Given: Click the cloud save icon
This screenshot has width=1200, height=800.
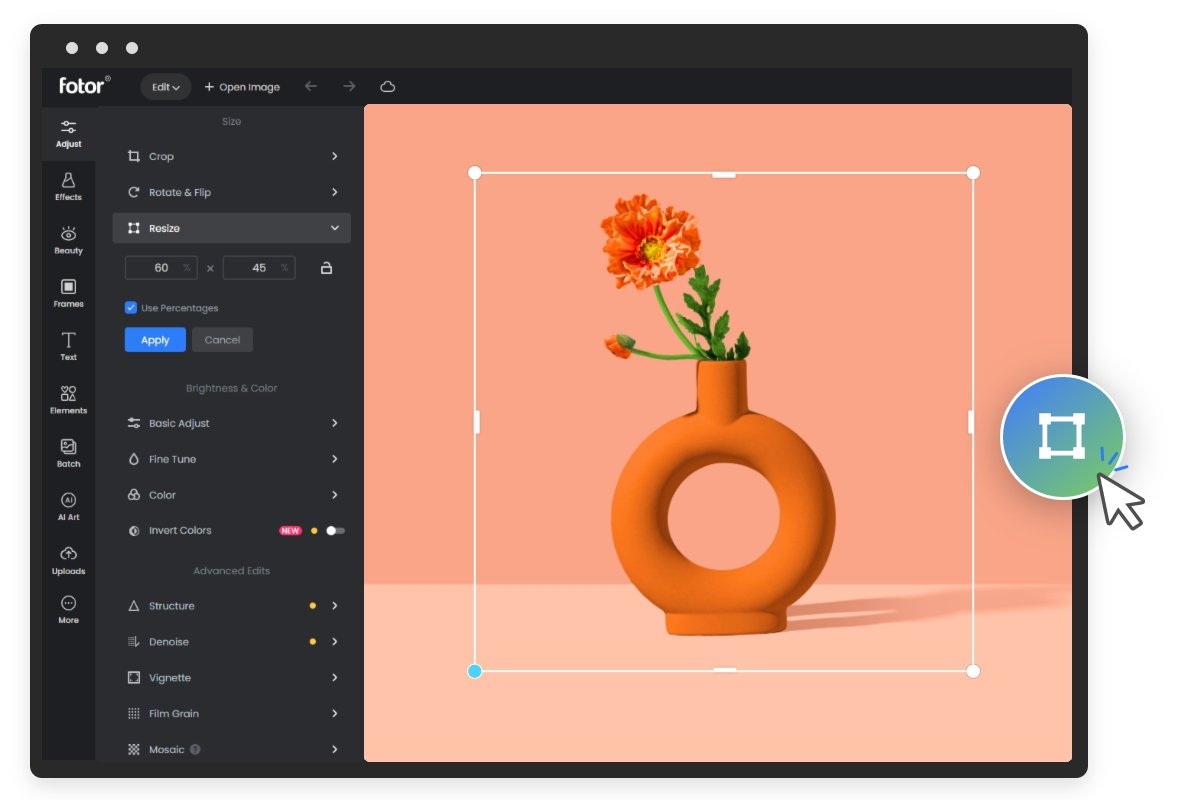Looking at the screenshot, I should [x=388, y=87].
